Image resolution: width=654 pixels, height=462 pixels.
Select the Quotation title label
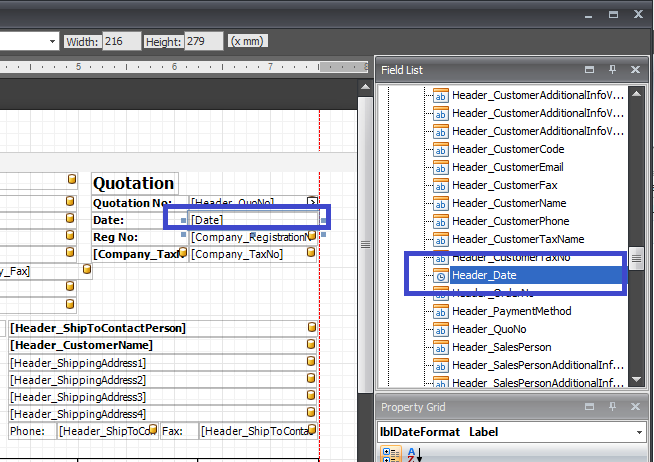click(x=135, y=183)
